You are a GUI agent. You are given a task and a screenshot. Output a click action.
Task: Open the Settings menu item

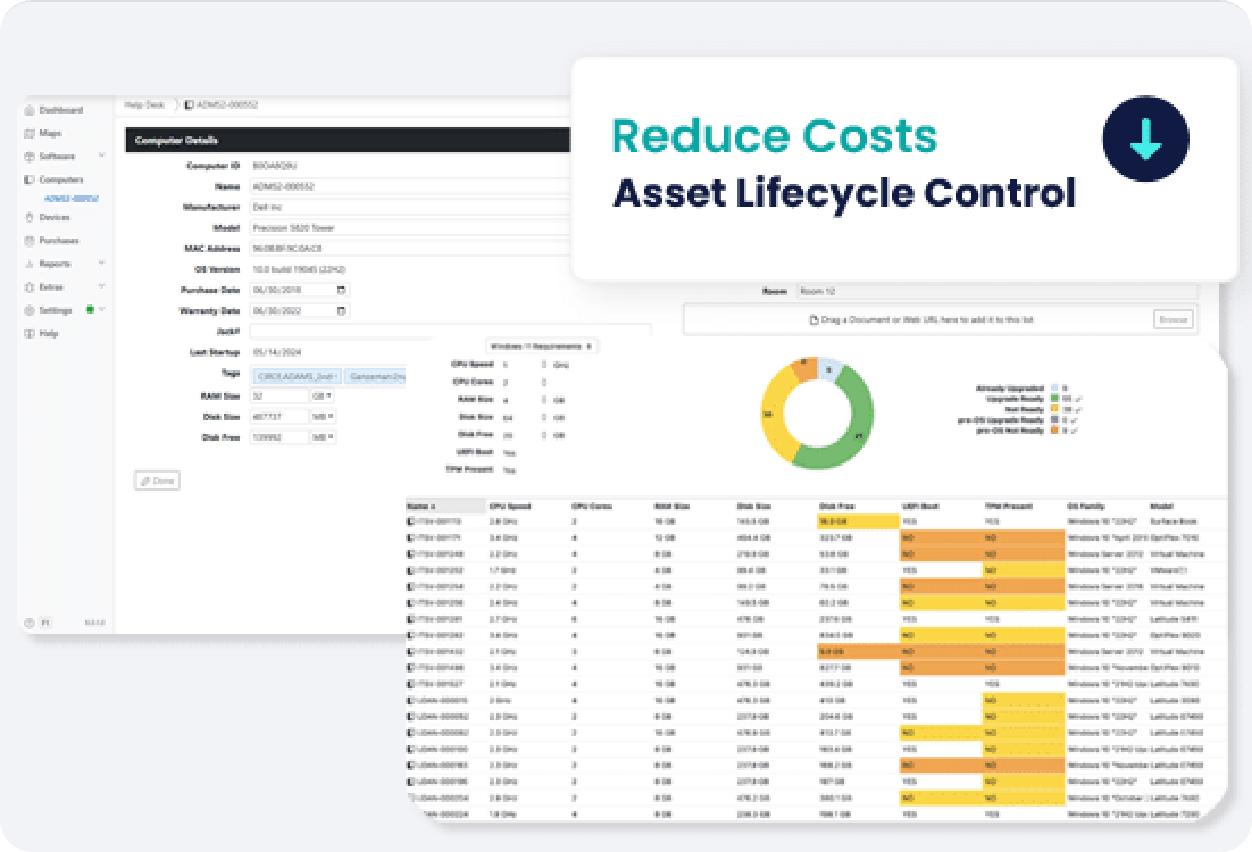pos(56,310)
